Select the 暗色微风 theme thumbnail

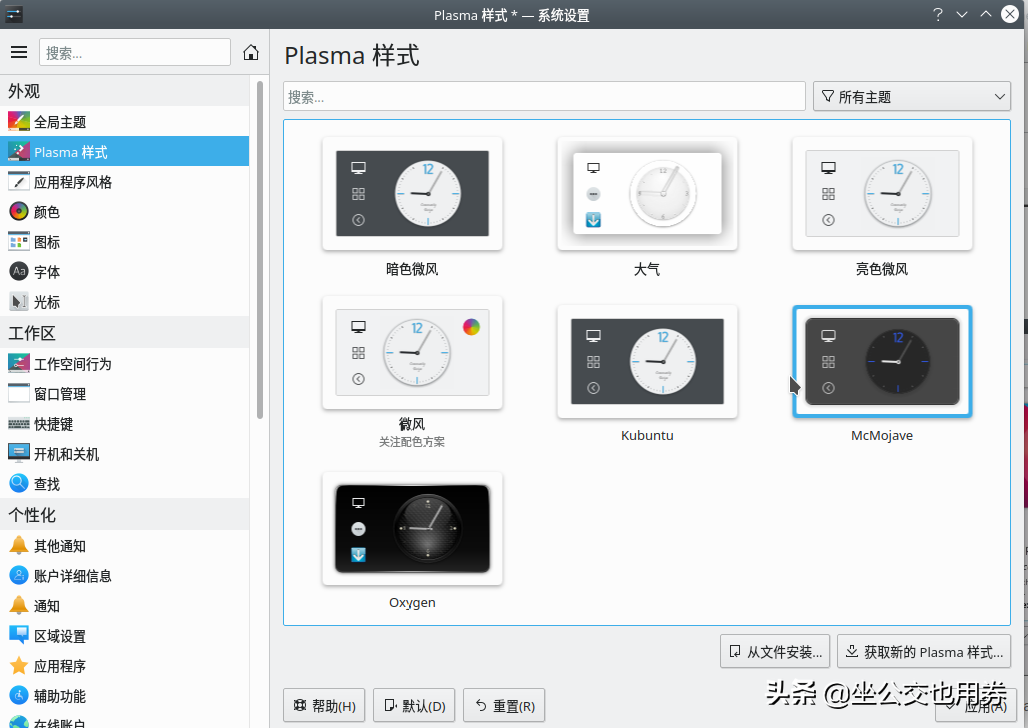click(x=412, y=193)
